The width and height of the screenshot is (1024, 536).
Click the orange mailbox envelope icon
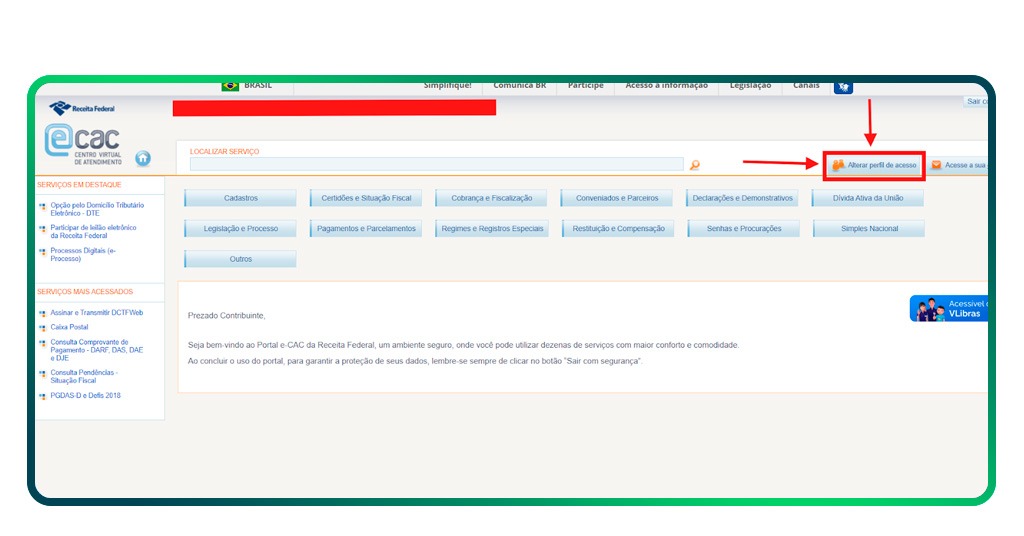point(936,165)
